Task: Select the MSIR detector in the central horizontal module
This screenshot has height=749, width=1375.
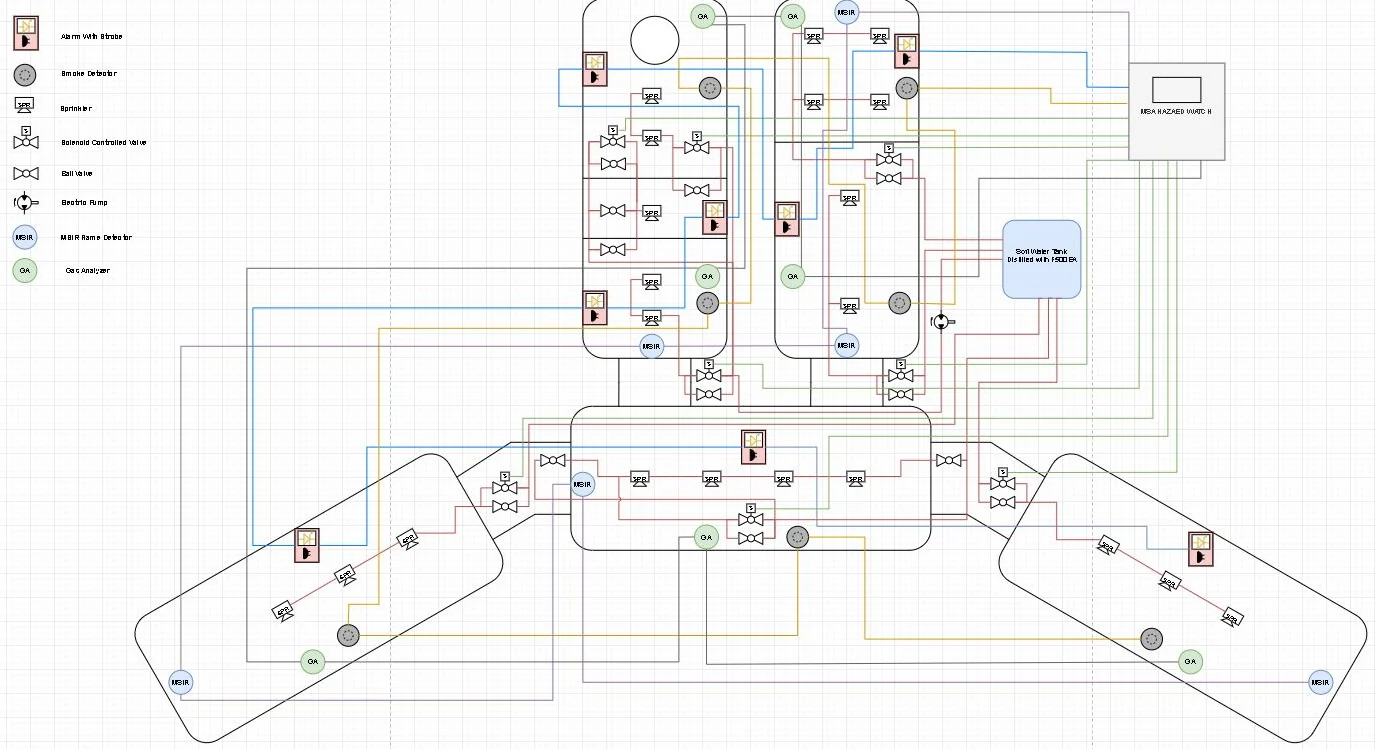Action: [582, 485]
